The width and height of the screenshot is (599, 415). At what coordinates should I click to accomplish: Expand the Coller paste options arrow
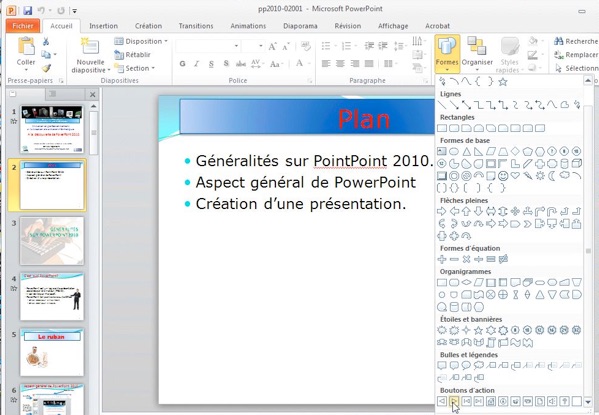(26, 70)
